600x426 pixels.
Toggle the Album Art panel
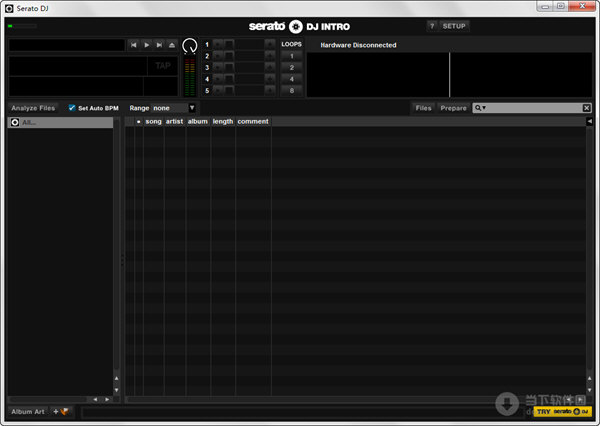[x=28, y=412]
